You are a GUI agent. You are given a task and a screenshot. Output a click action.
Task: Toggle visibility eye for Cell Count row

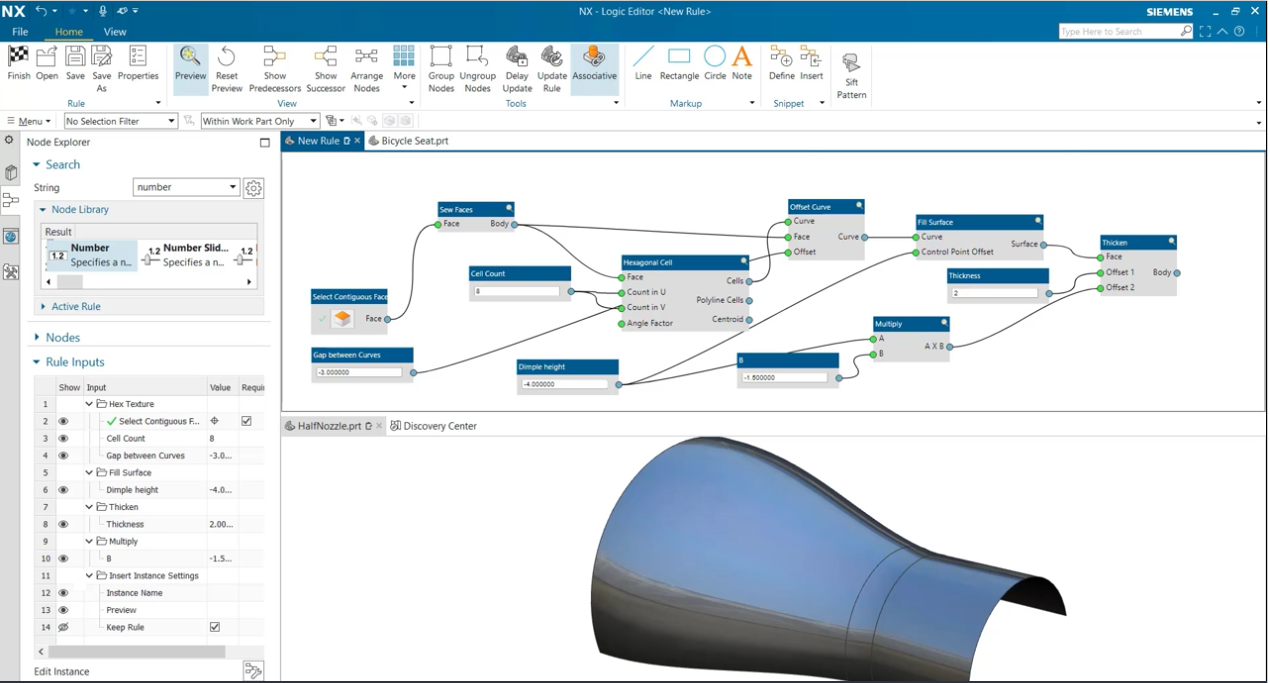[63, 438]
